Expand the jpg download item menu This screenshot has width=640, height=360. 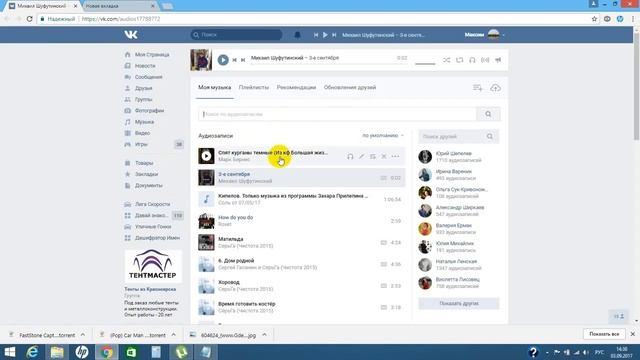coord(264,335)
